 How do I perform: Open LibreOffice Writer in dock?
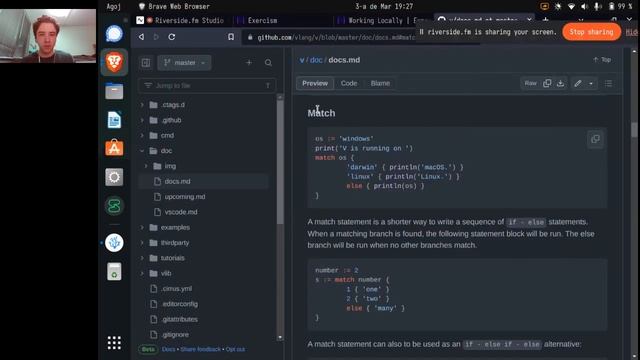114,120
